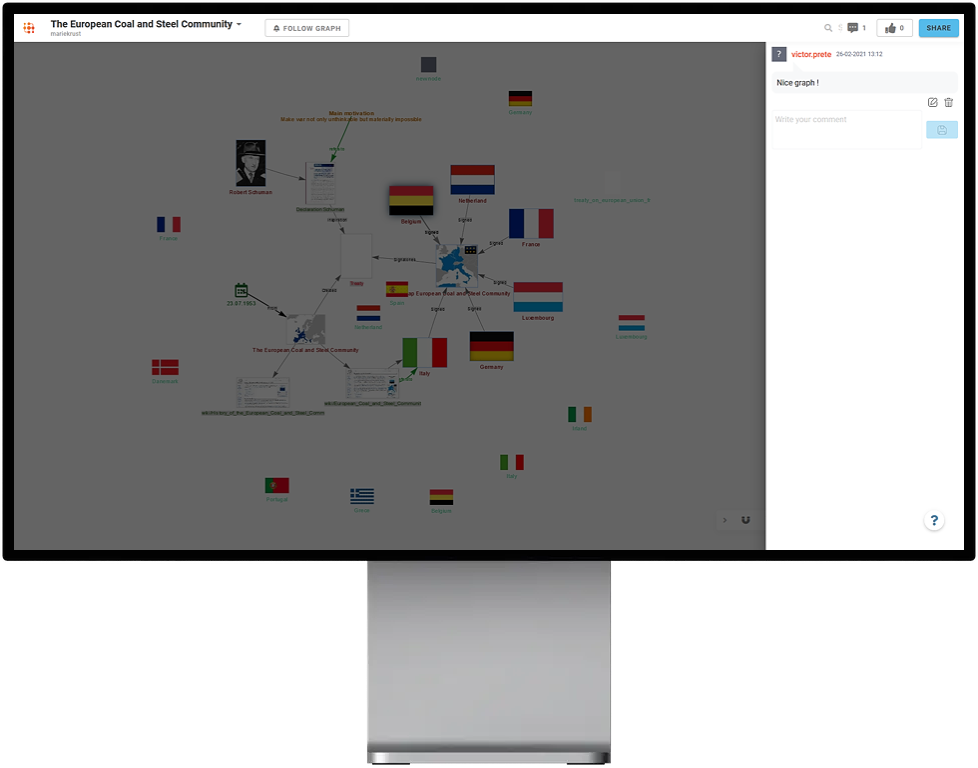Edit the 'Nice graph !' comment

pos(932,102)
